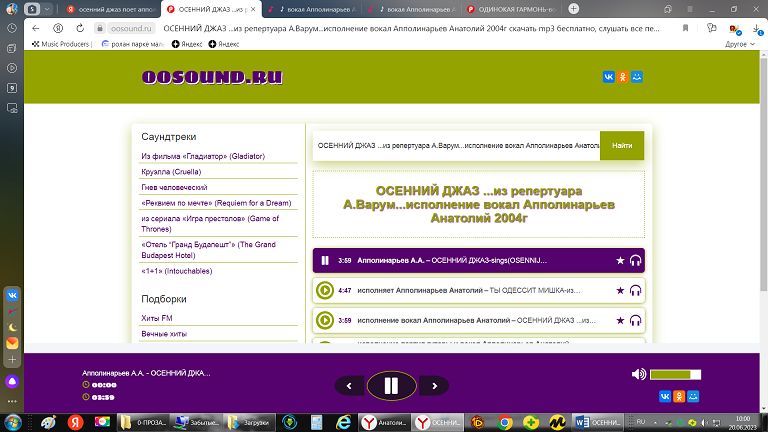Open «Реквием по мечте» soundtrack link
This screenshot has height=432, width=768.
[x=216, y=203]
